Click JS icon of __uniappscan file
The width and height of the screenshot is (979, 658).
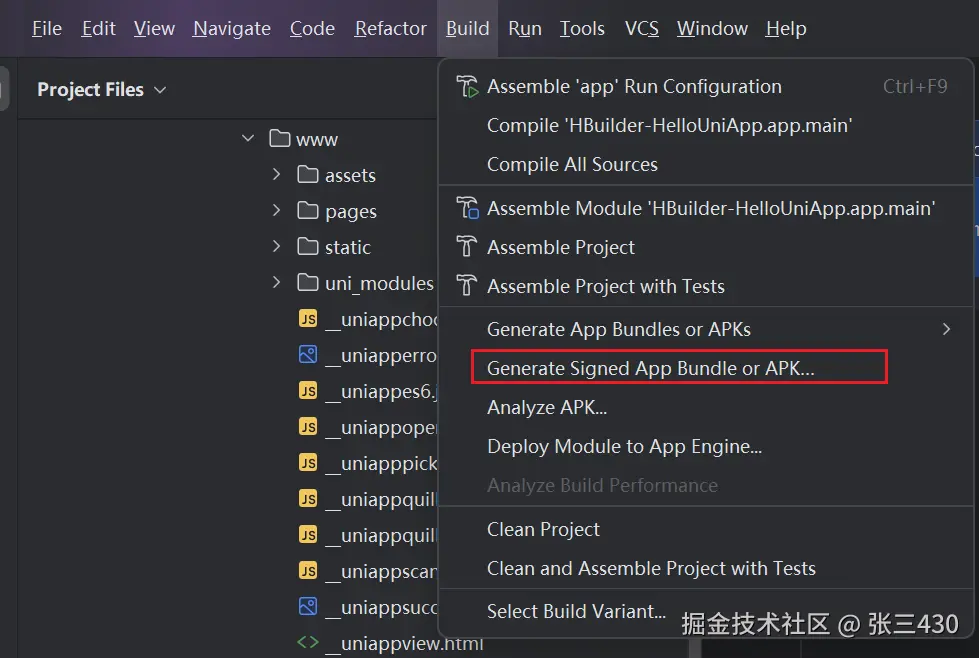(x=308, y=571)
